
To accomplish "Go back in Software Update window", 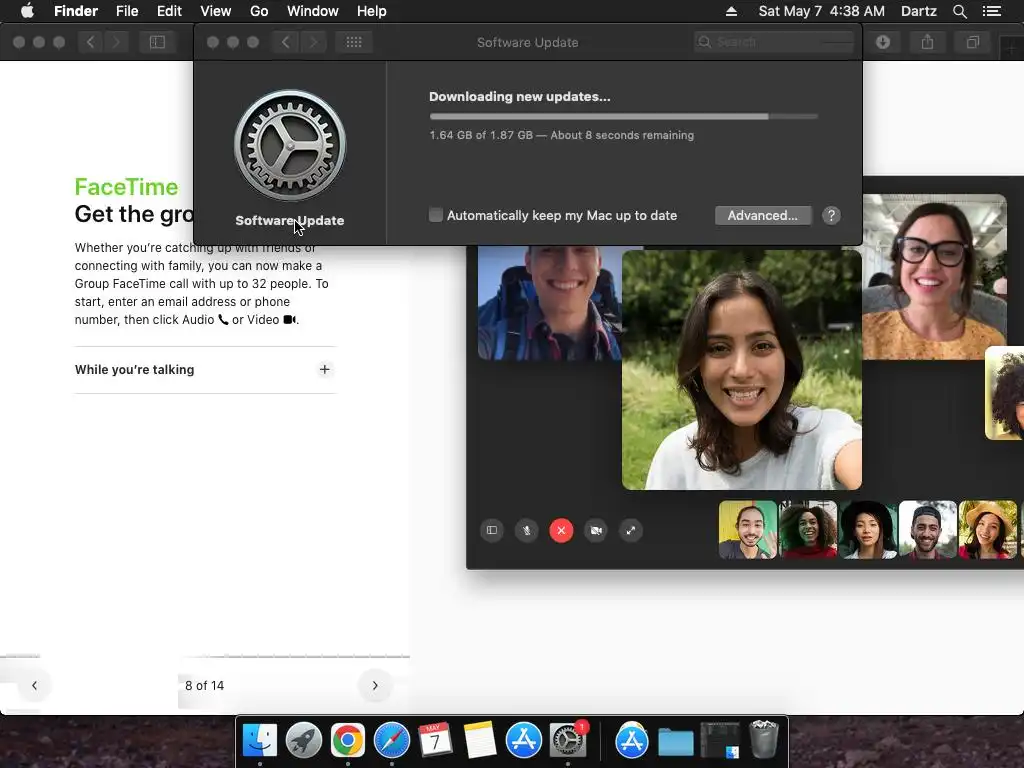I will (285, 42).
